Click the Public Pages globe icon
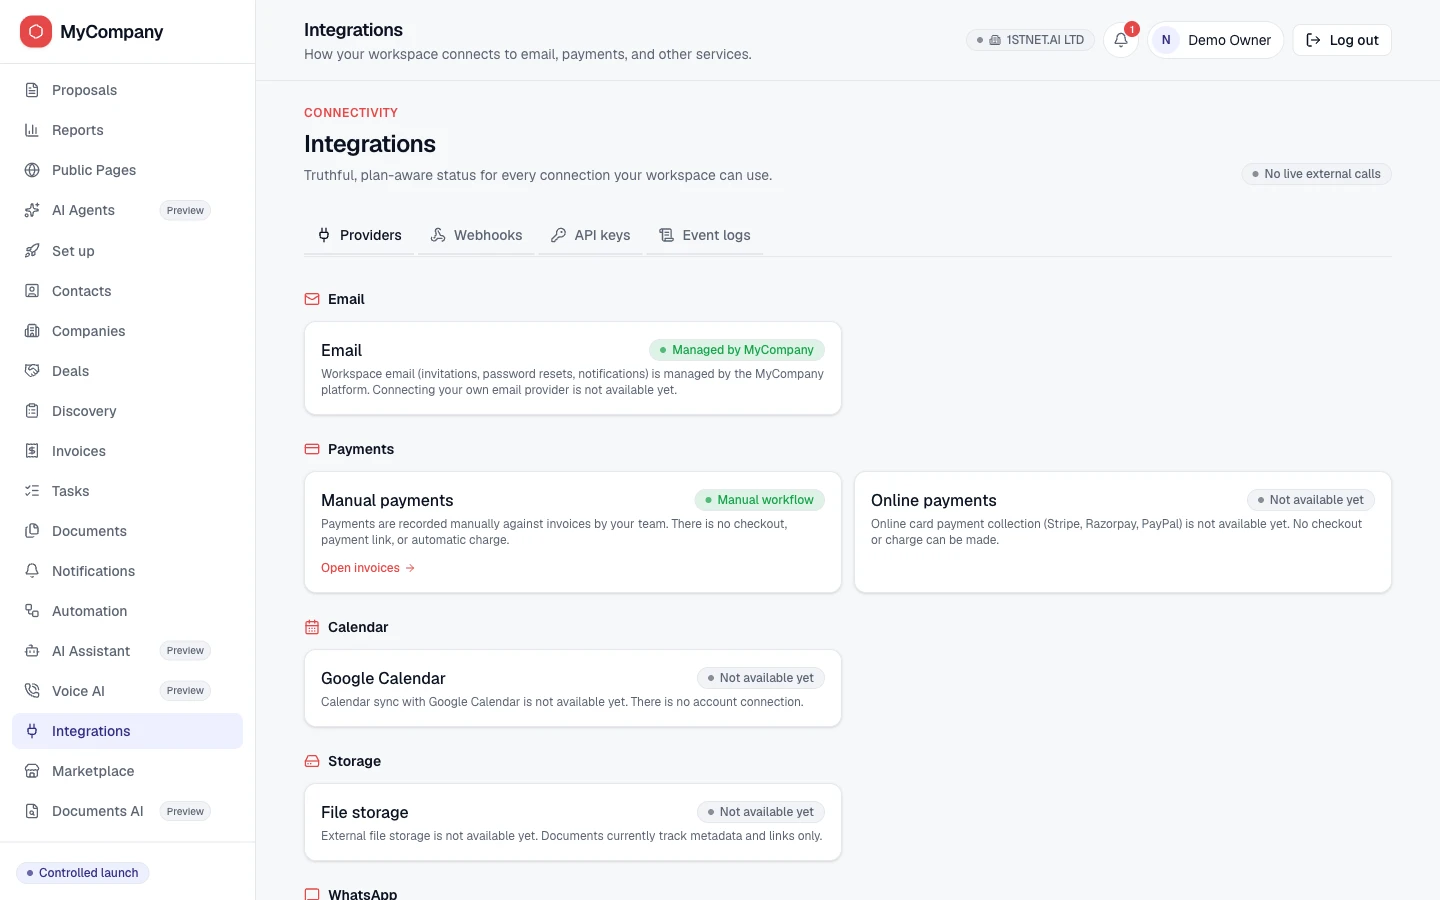Screen dimensions: 1440x900 pyautogui.click(x=32, y=170)
